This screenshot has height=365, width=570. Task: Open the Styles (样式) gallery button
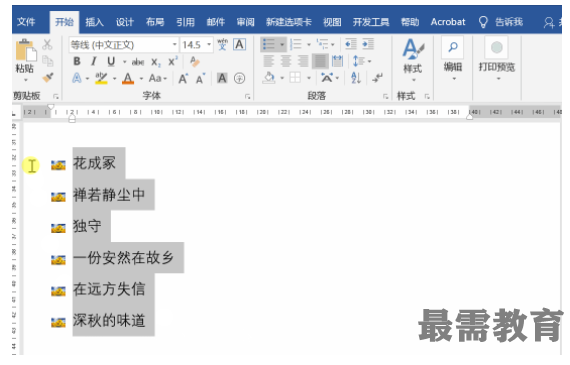coord(413,60)
